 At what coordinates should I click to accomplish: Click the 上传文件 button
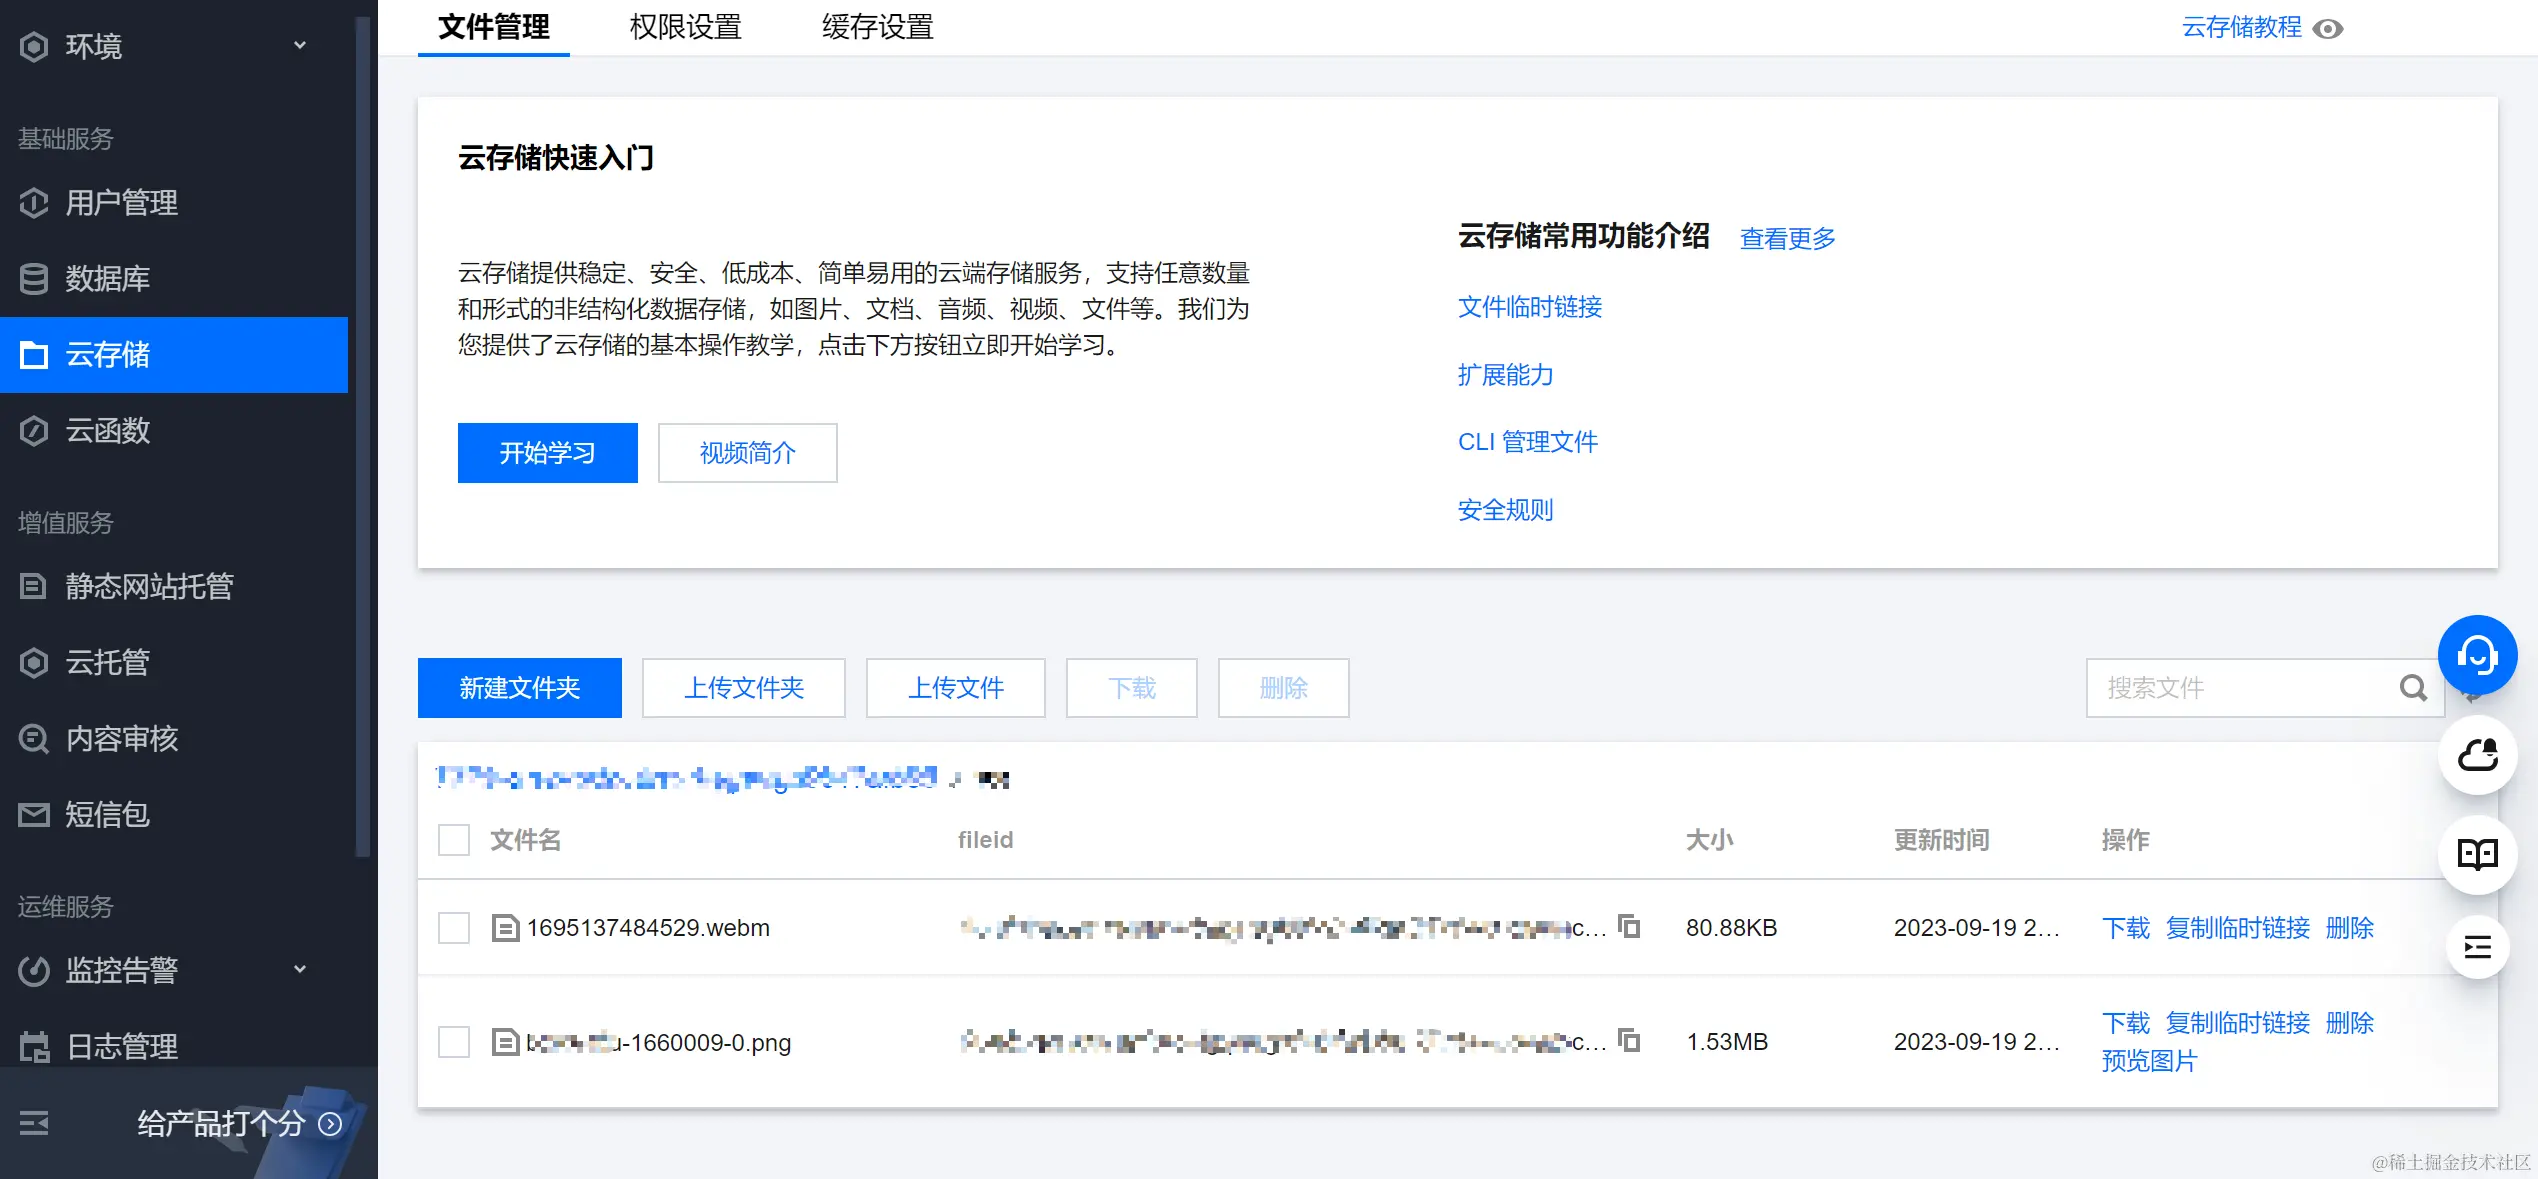[x=956, y=688]
